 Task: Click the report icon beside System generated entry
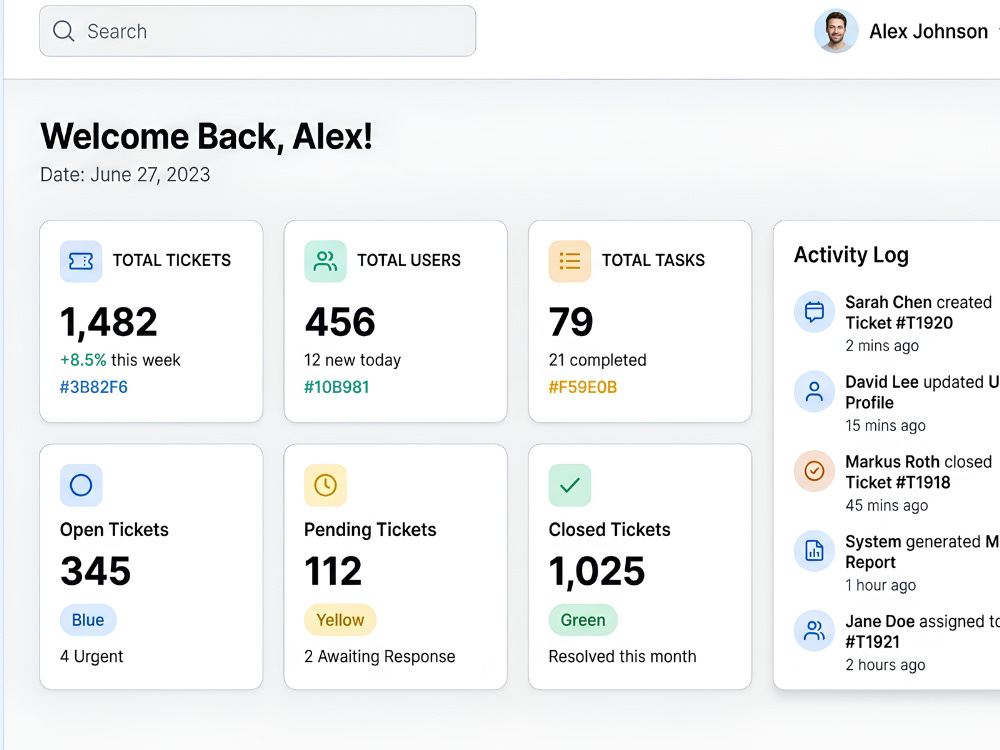(x=814, y=551)
